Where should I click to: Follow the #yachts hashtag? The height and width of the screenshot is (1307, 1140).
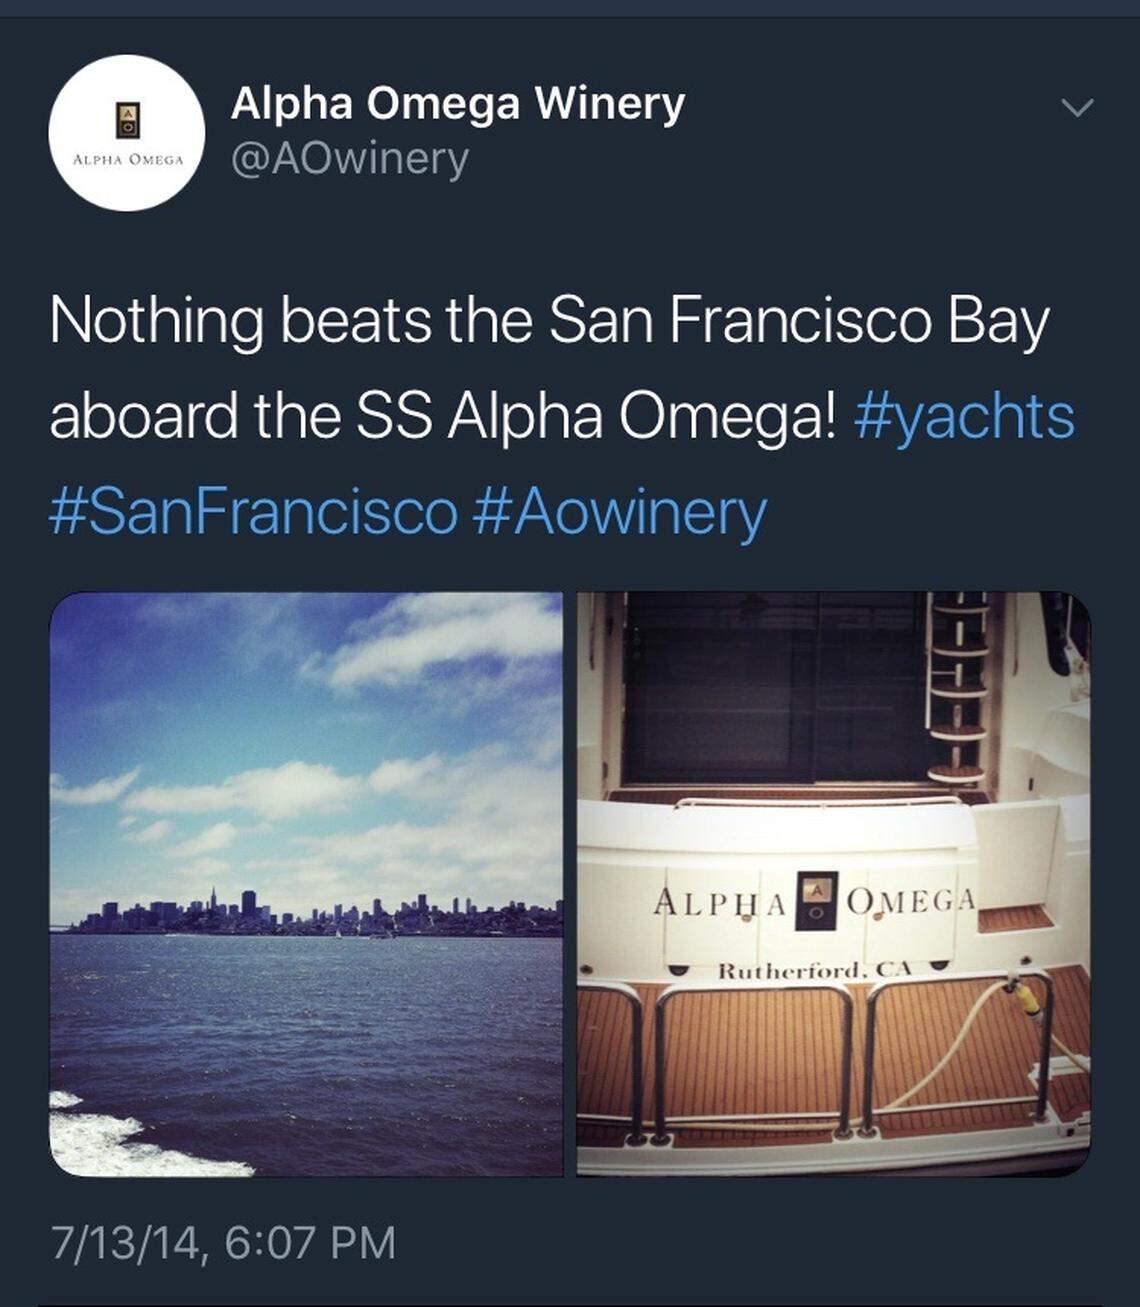tap(964, 416)
